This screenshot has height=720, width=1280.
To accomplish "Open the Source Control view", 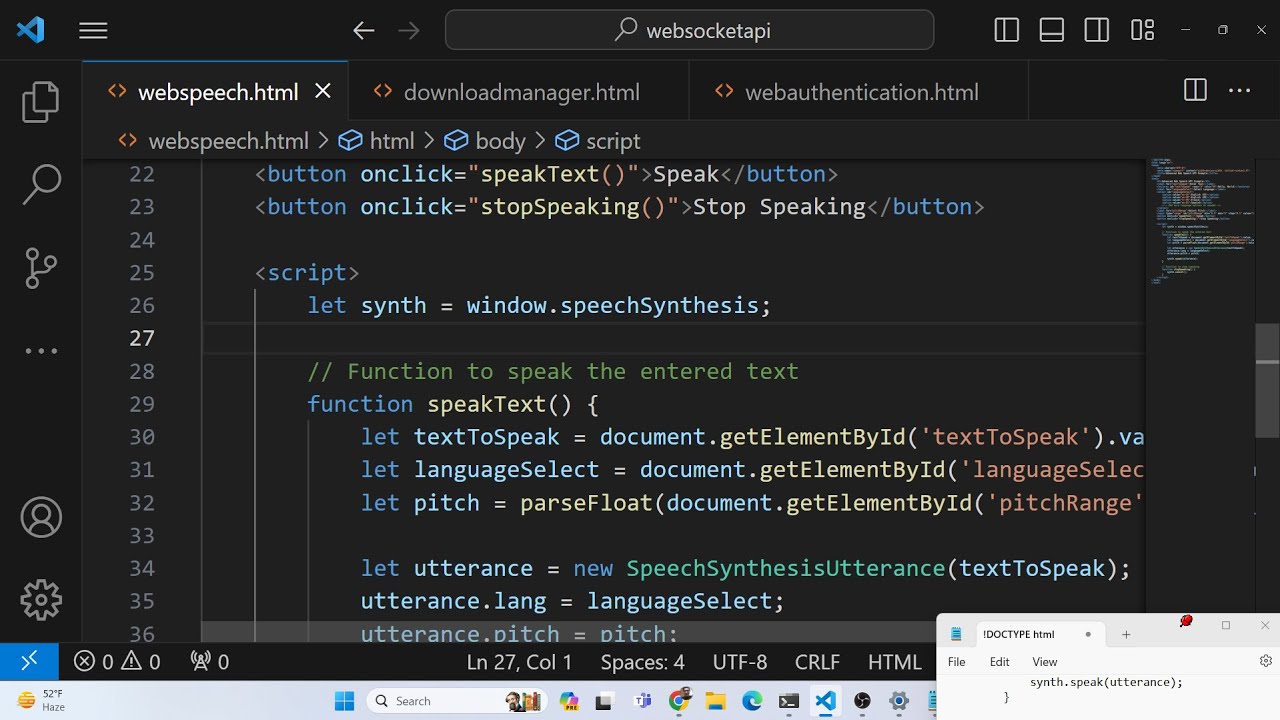I will point(41,268).
